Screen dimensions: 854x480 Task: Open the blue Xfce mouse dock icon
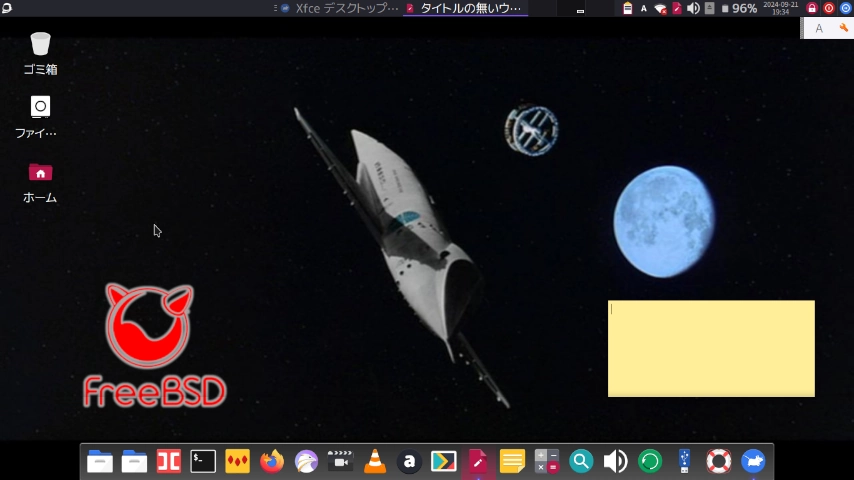pos(753,461)
